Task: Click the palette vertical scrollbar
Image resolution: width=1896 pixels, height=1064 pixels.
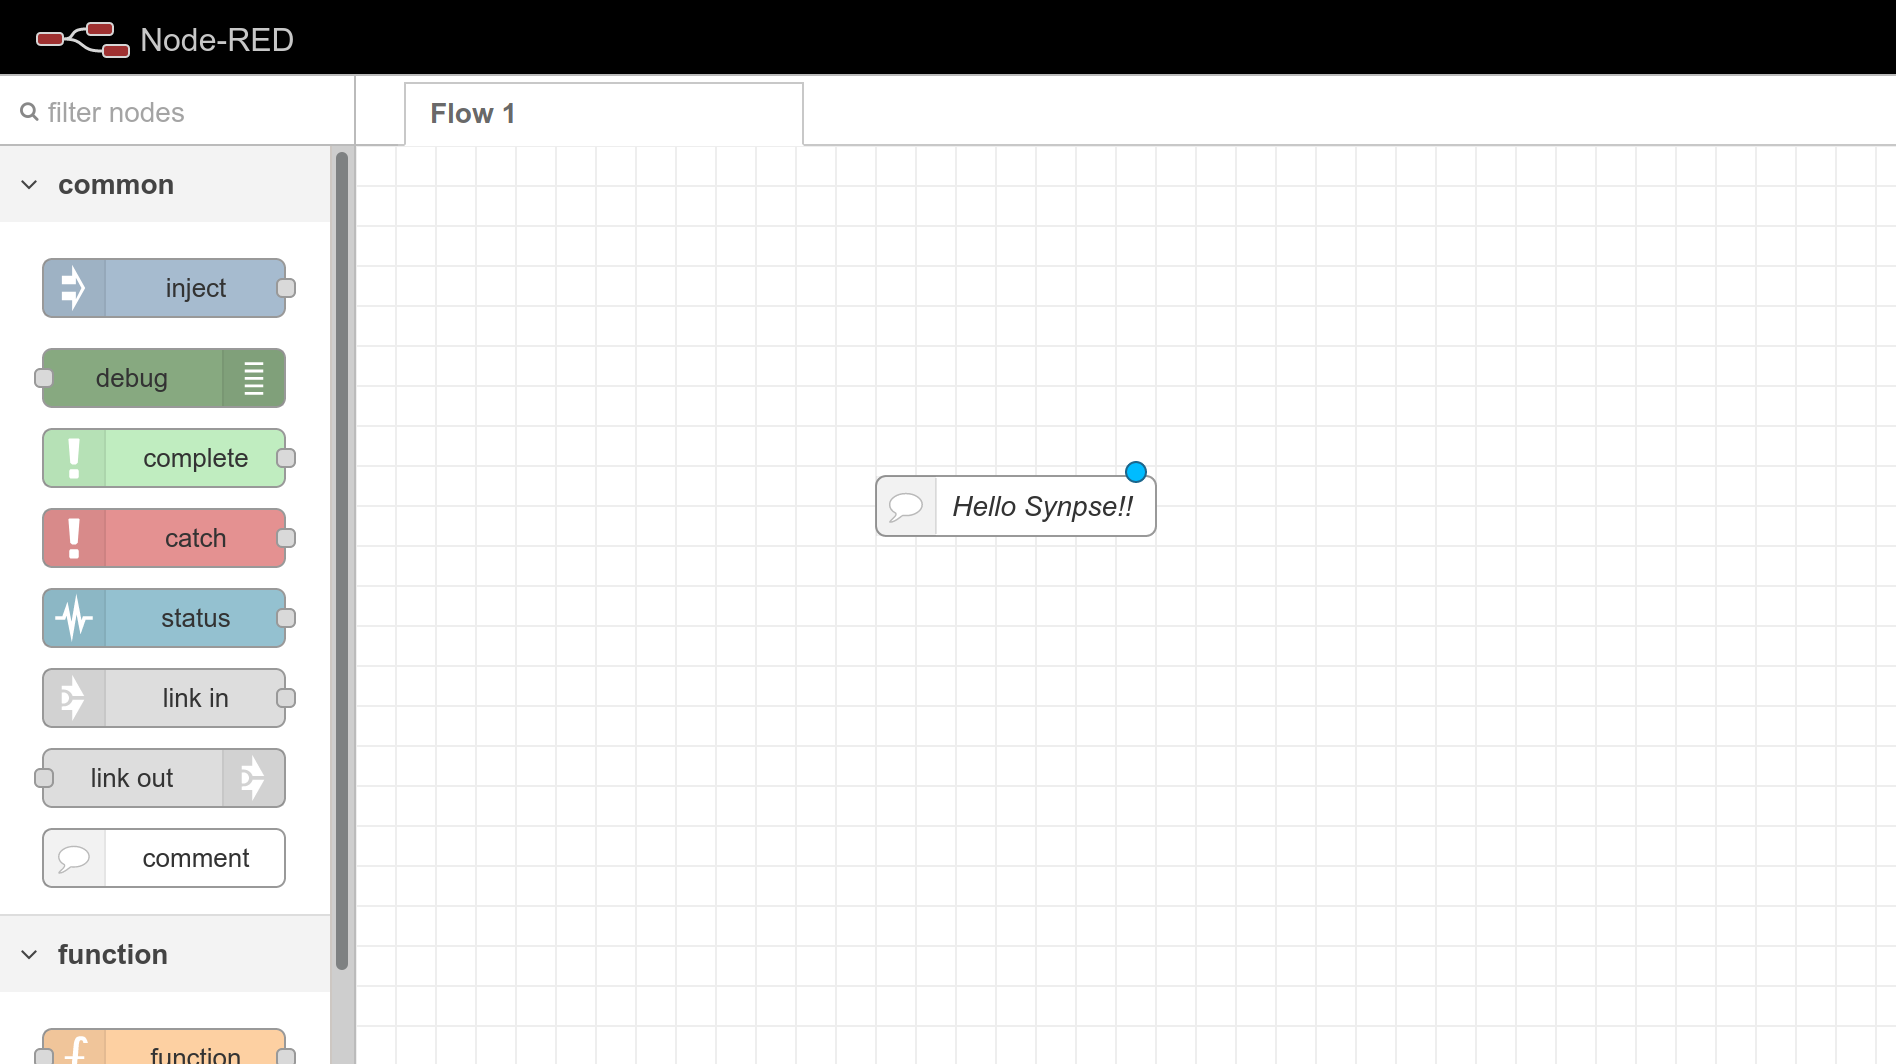Action: [x=342, y=560]
